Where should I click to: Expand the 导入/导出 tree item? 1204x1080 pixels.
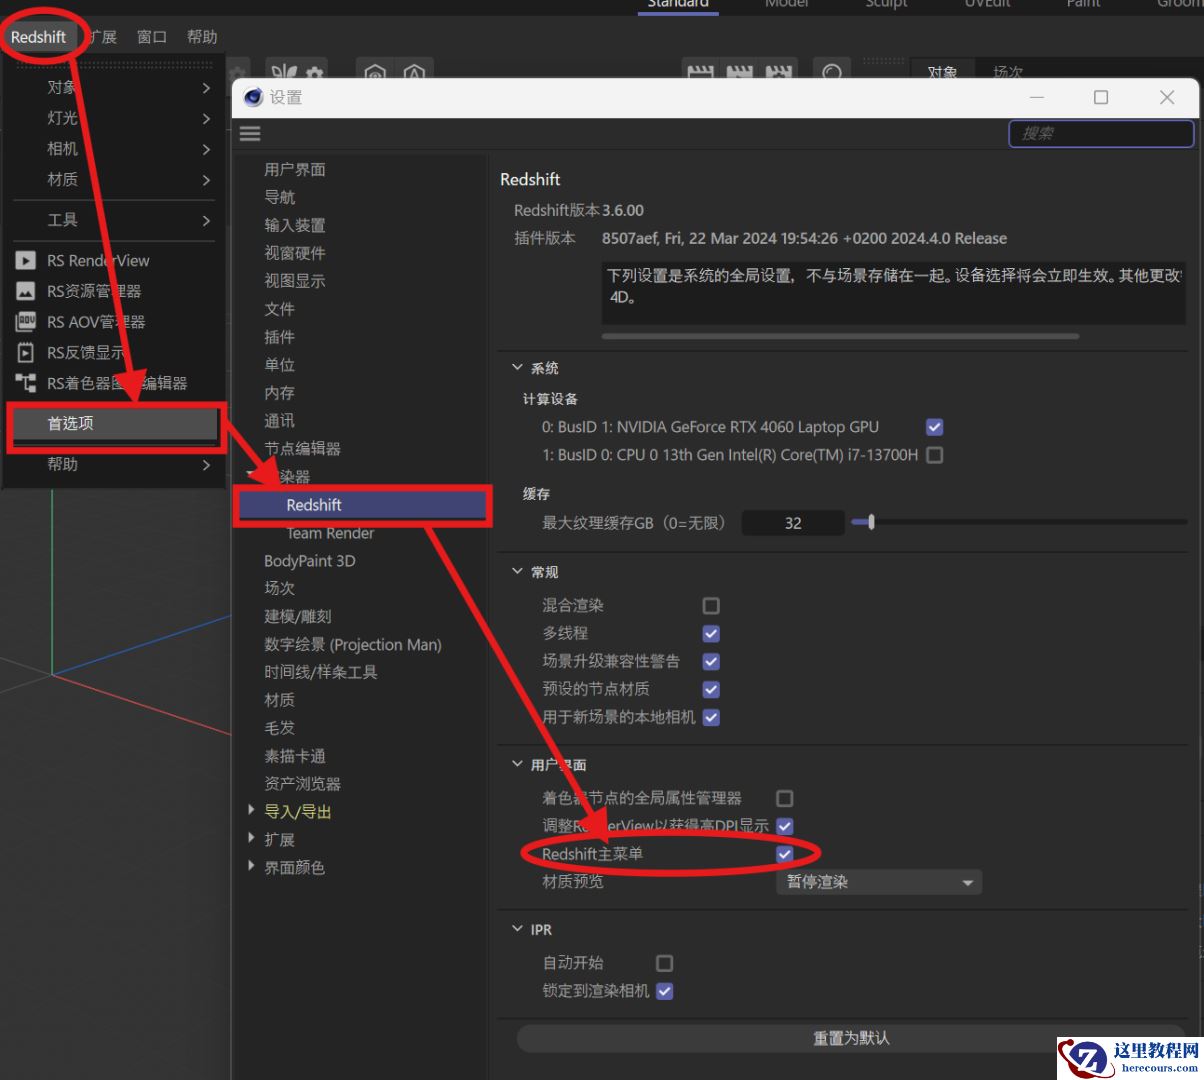coord(250,811)
